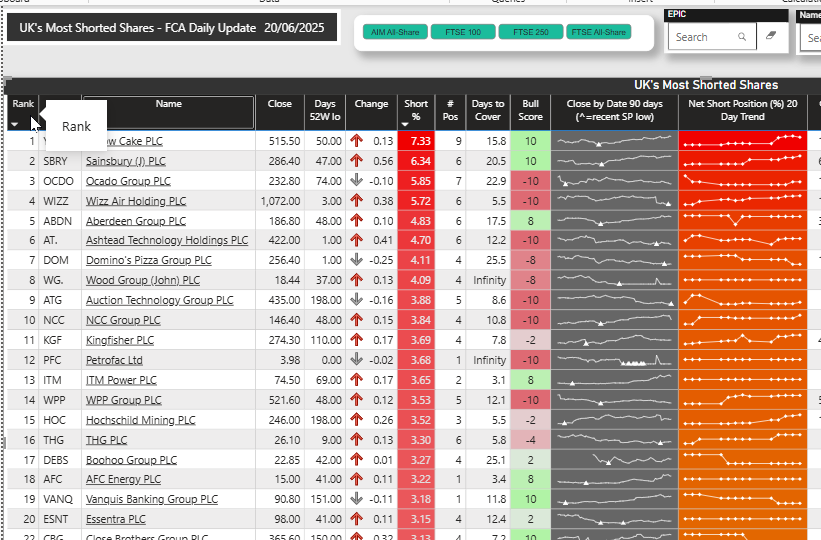This screenshot has width=821, height=540.
Task: Open Wizz Air Holding PLC link
Action: [136, 201]
